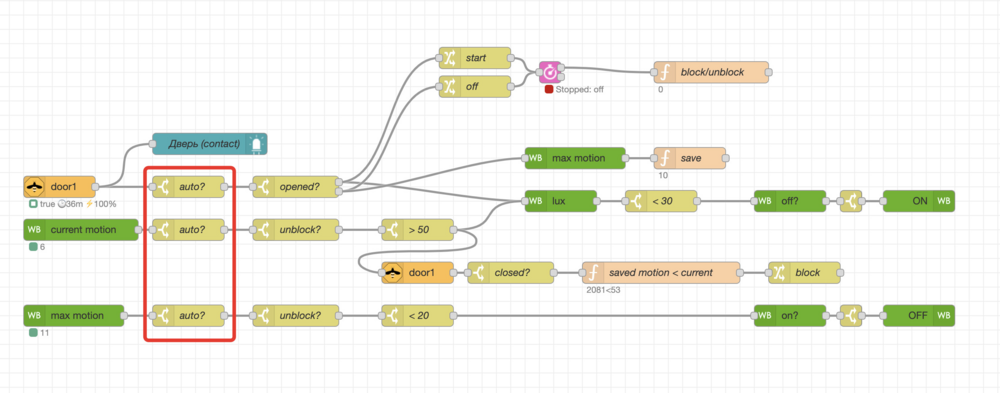Select the opened? switch node
Image resolution: width=1000 pixels, height=393 pixels.
point(296,187)
